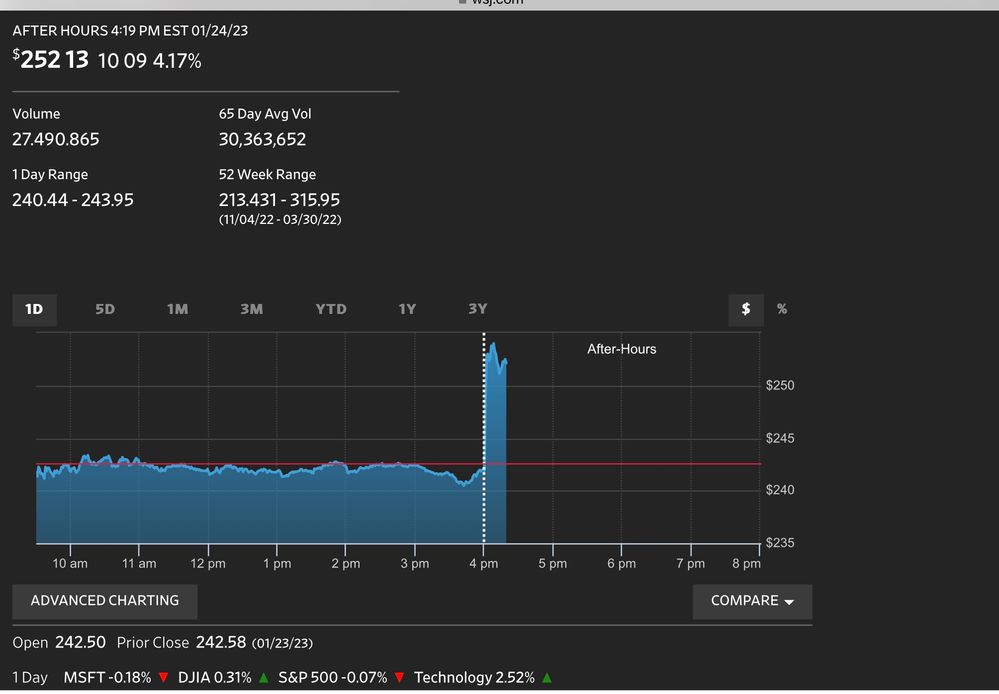
Task: Click the after-hours price peak on chart
Action: click(493, 345)
